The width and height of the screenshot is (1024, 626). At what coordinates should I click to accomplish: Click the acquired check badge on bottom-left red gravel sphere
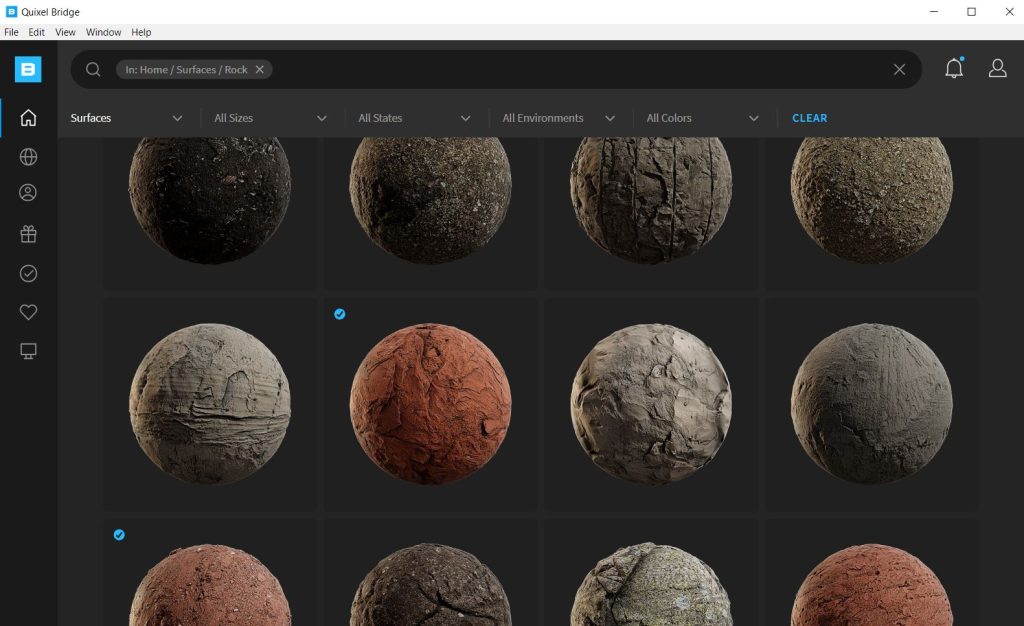[119, 535]
